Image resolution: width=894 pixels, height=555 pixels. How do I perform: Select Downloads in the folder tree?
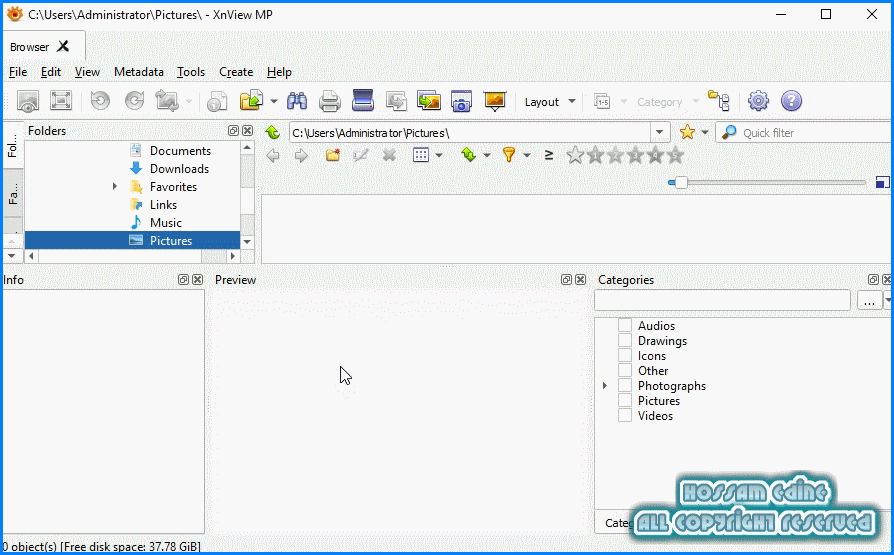pos(179,169)
